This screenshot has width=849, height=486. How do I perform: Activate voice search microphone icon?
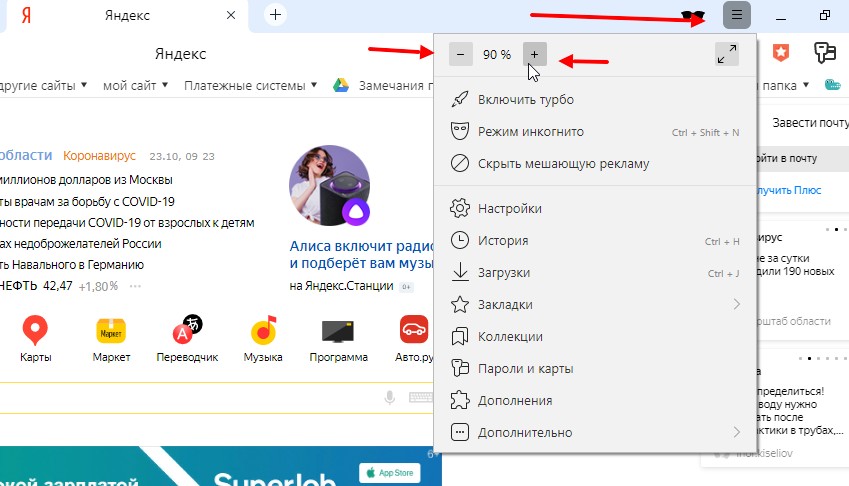pyautogui.click(x=389, y=398)
